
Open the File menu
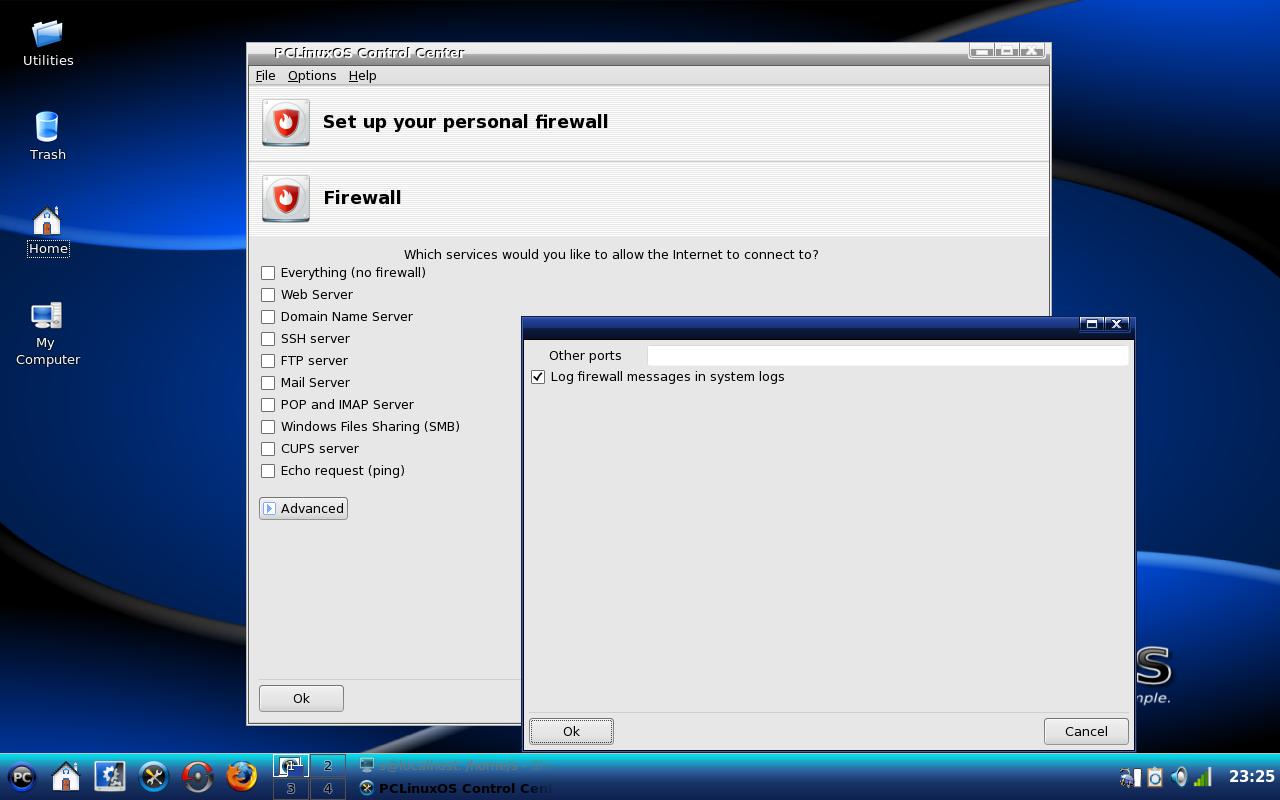[265, 76]
